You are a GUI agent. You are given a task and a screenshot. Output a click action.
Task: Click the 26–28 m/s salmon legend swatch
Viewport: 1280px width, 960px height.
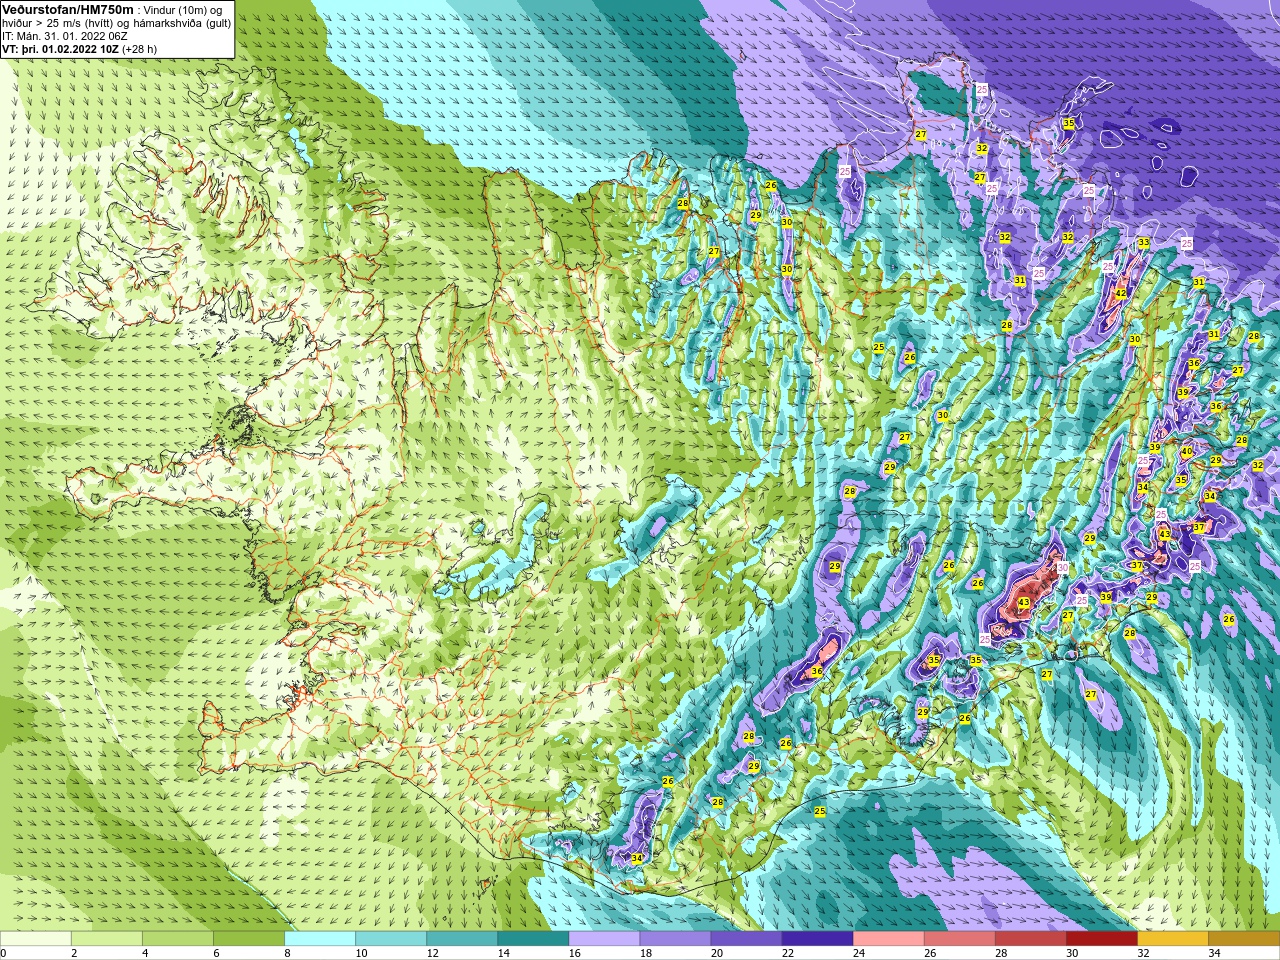coord(959,939)
